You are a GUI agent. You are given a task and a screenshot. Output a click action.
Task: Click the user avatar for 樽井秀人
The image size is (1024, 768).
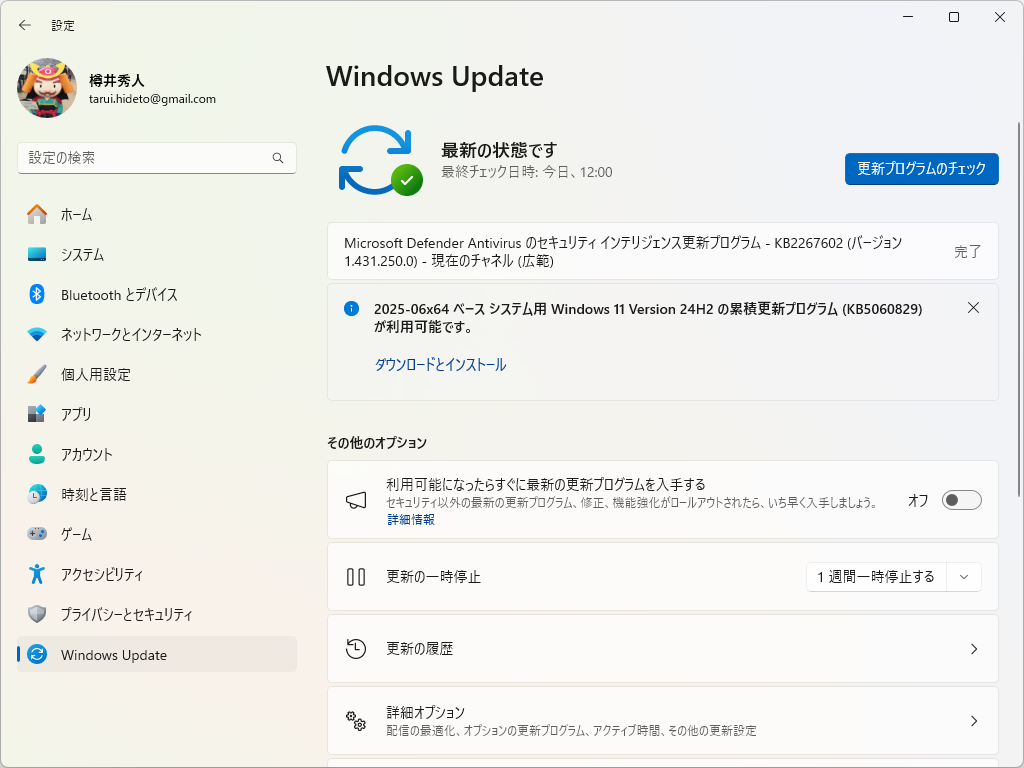coord(45,88)
